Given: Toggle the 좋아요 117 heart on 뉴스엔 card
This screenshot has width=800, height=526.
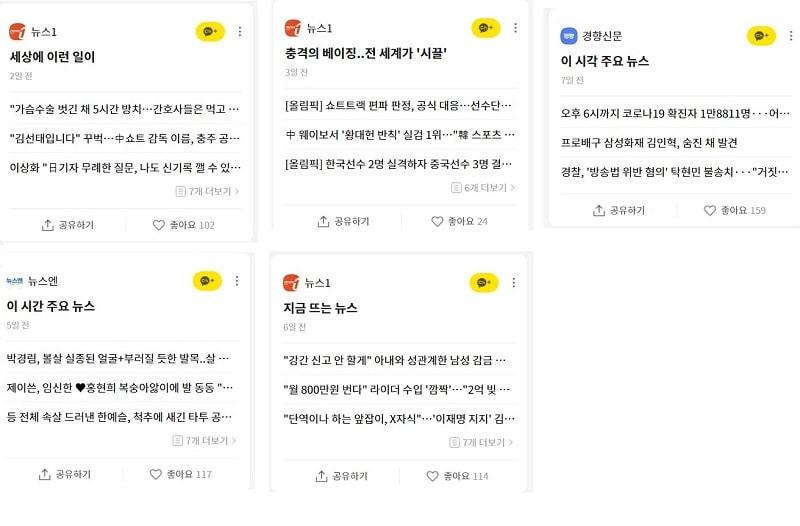Looking at the screenshot, I should click(156, 474).
